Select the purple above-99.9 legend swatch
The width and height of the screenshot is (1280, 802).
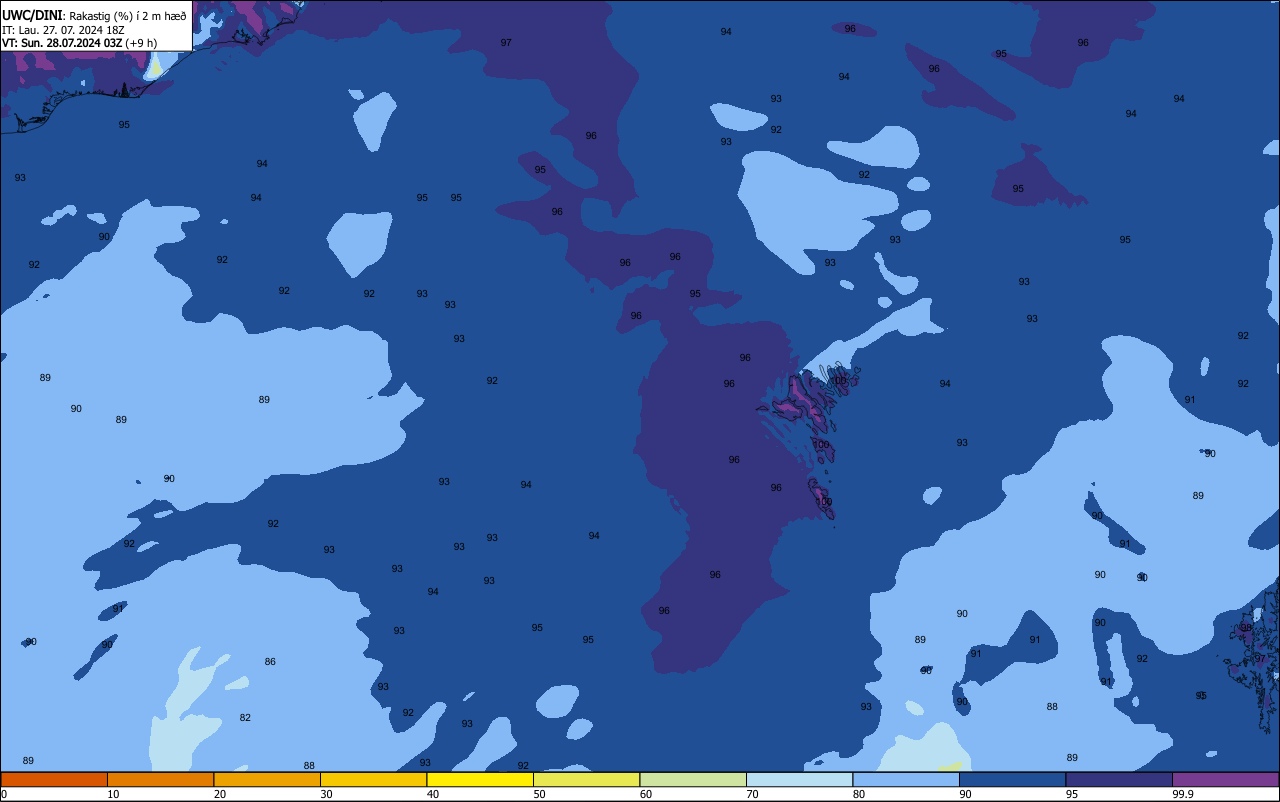[1225, 779]
